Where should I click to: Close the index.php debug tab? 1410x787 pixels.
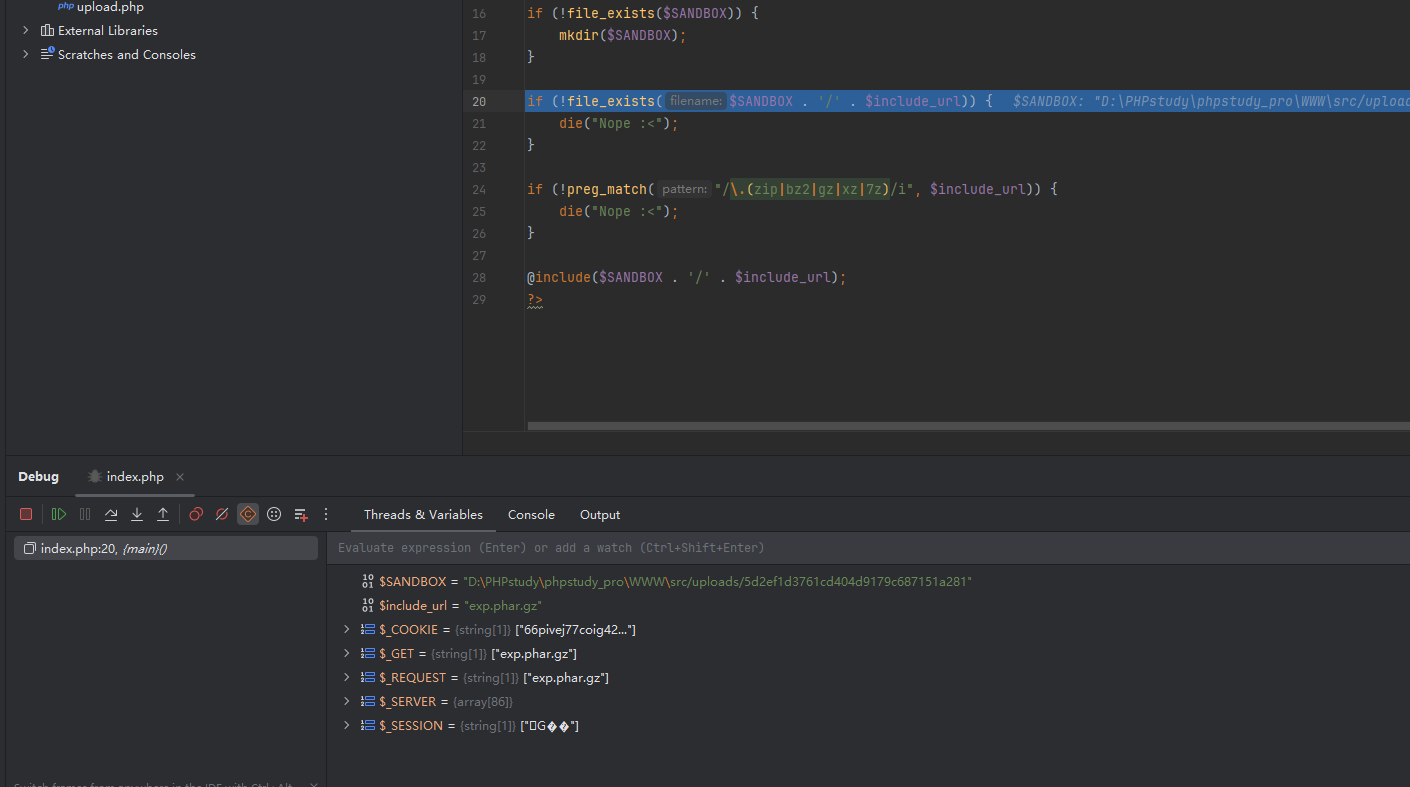click(180, 477)
